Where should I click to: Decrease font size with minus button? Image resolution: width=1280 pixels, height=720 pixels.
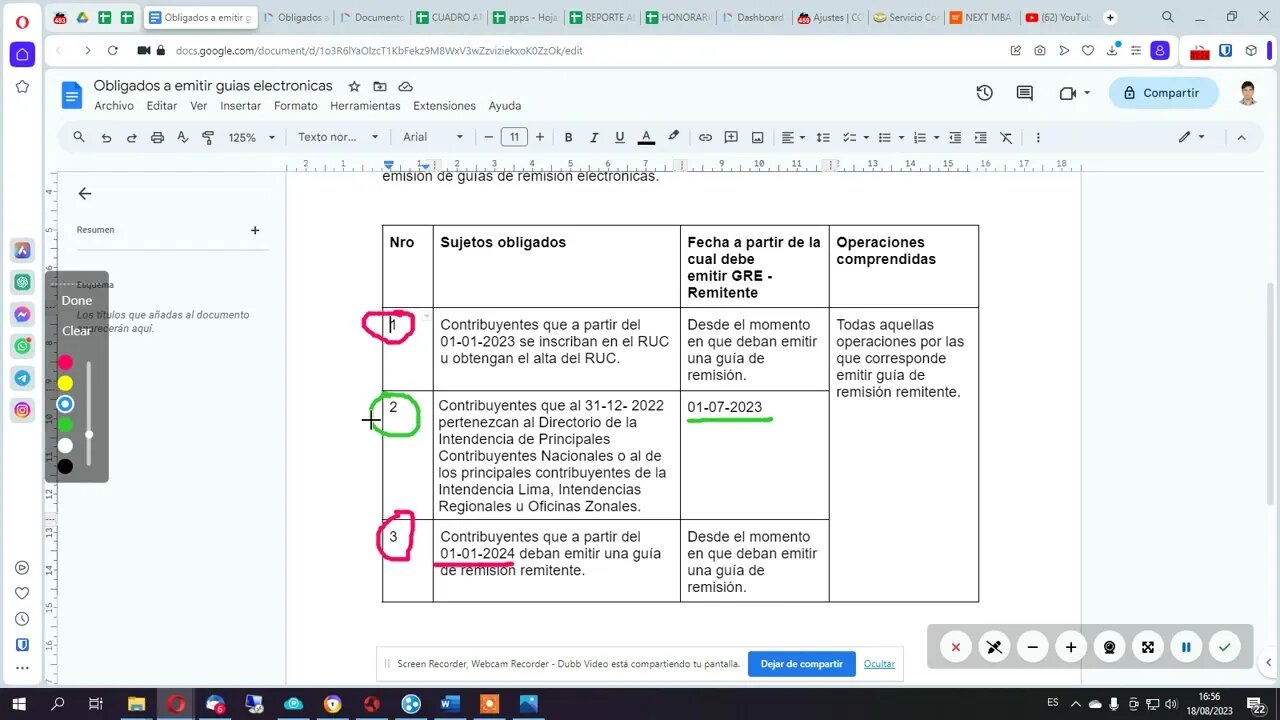click(488, 137)
